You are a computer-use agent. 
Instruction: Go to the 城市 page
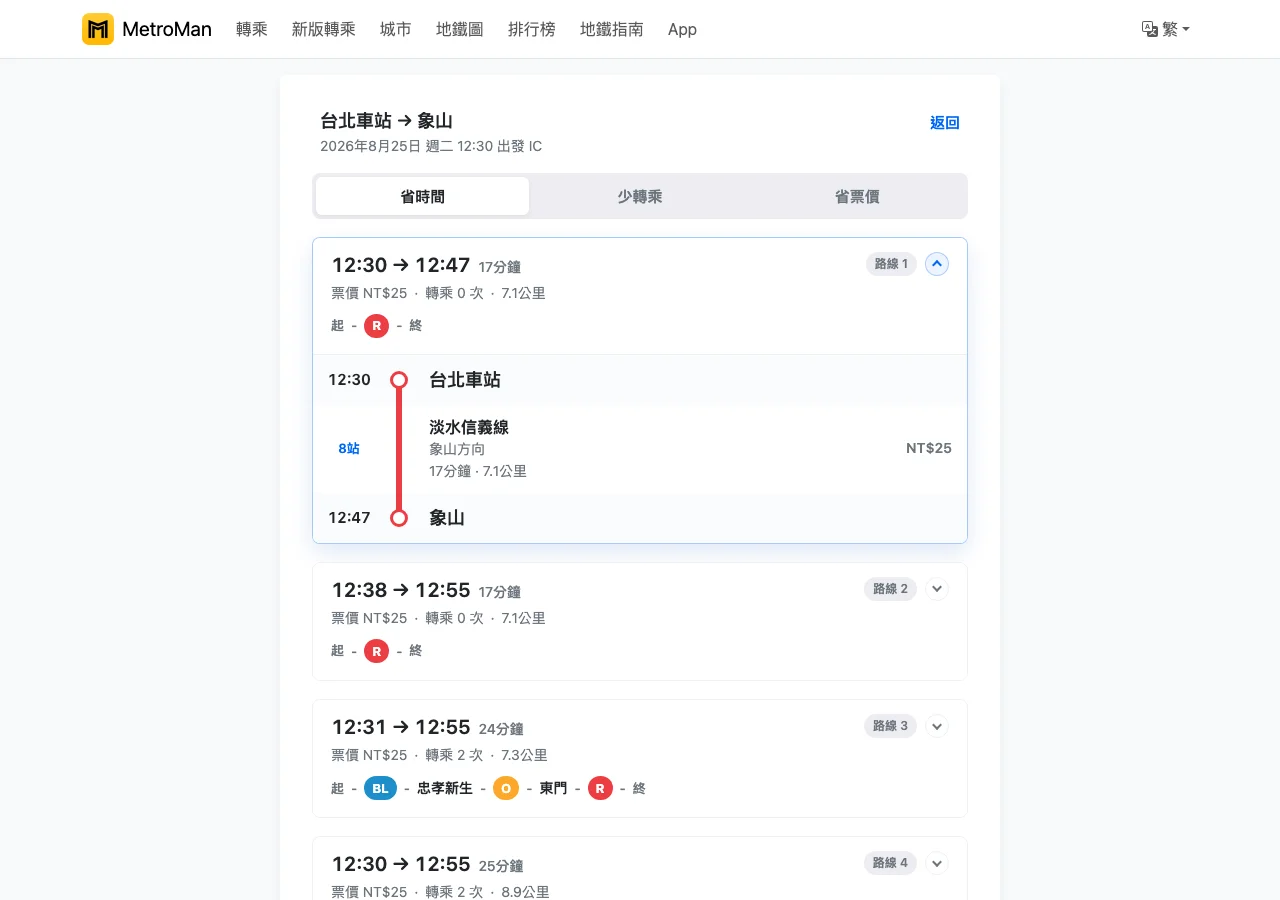point(396,29)
